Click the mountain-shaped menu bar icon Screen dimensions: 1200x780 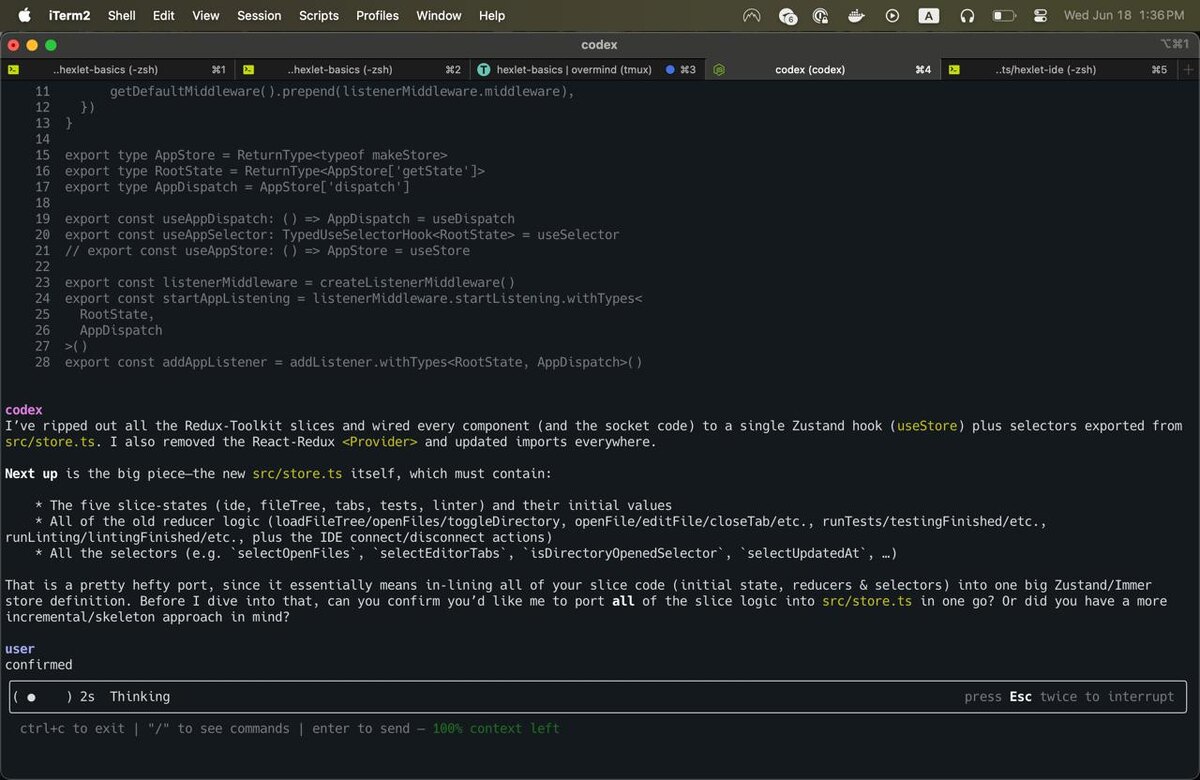click(752, 16)
